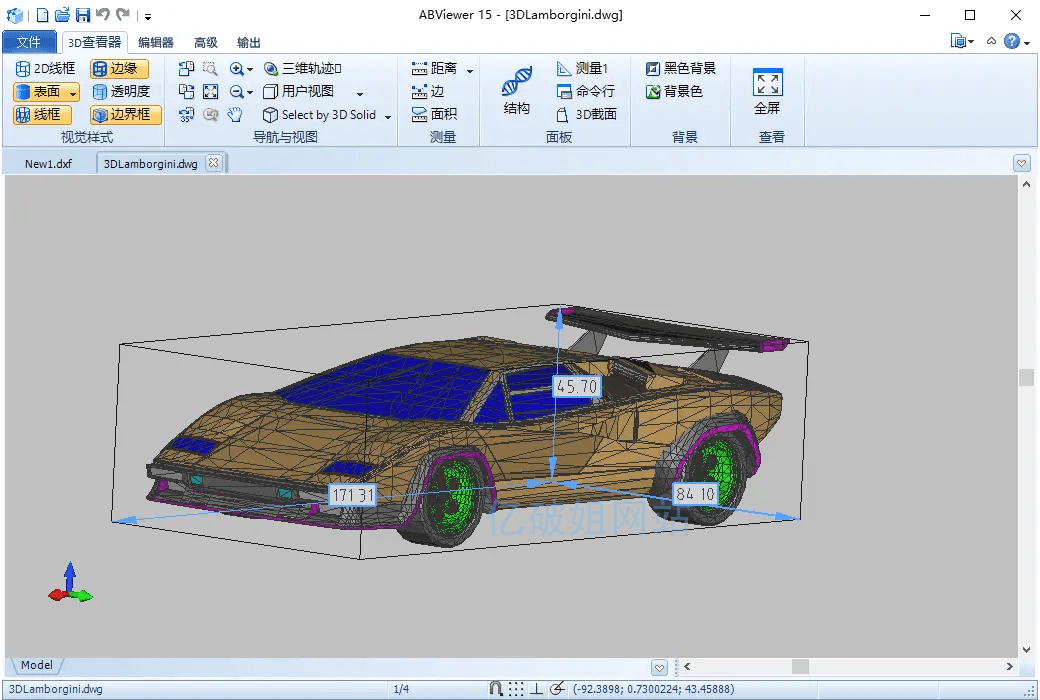
Task: Click the save icon in title bar
Action: 83,15
